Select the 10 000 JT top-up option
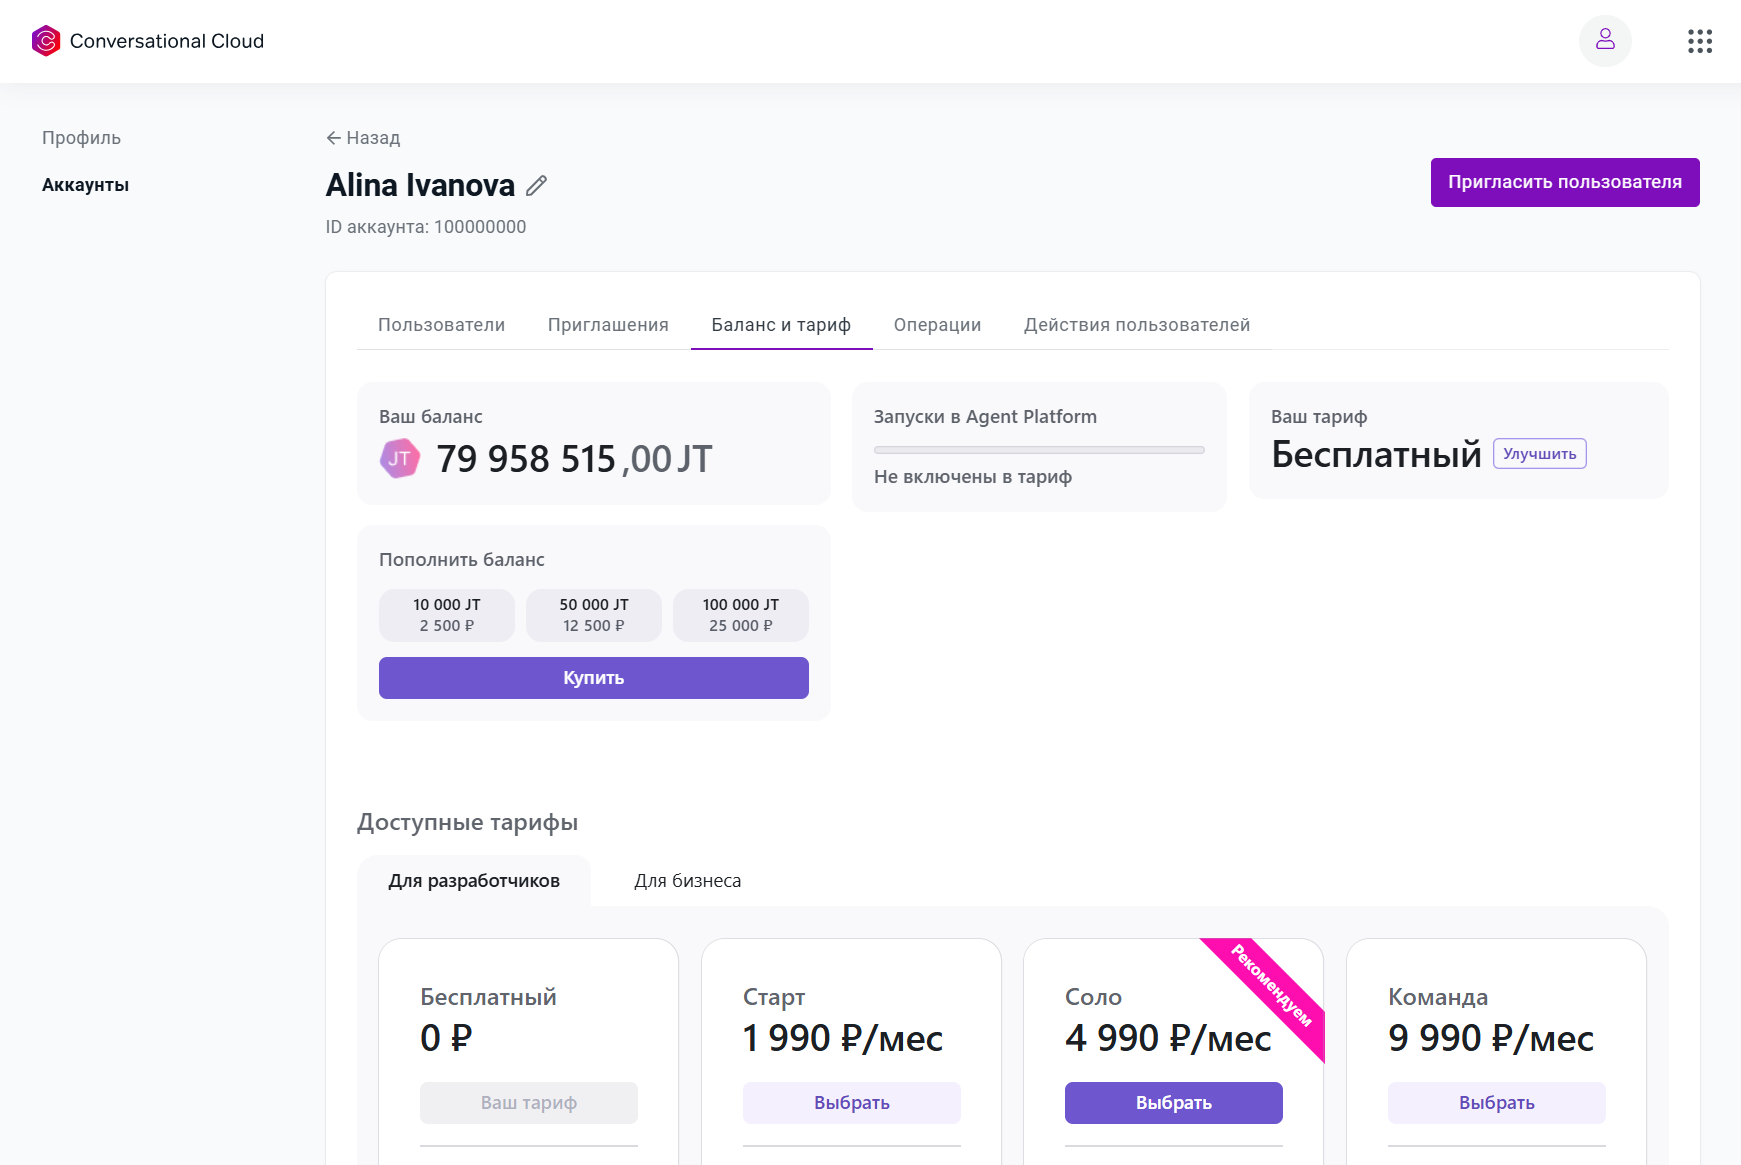1741x1165 pixels. (x=447, y=615)
